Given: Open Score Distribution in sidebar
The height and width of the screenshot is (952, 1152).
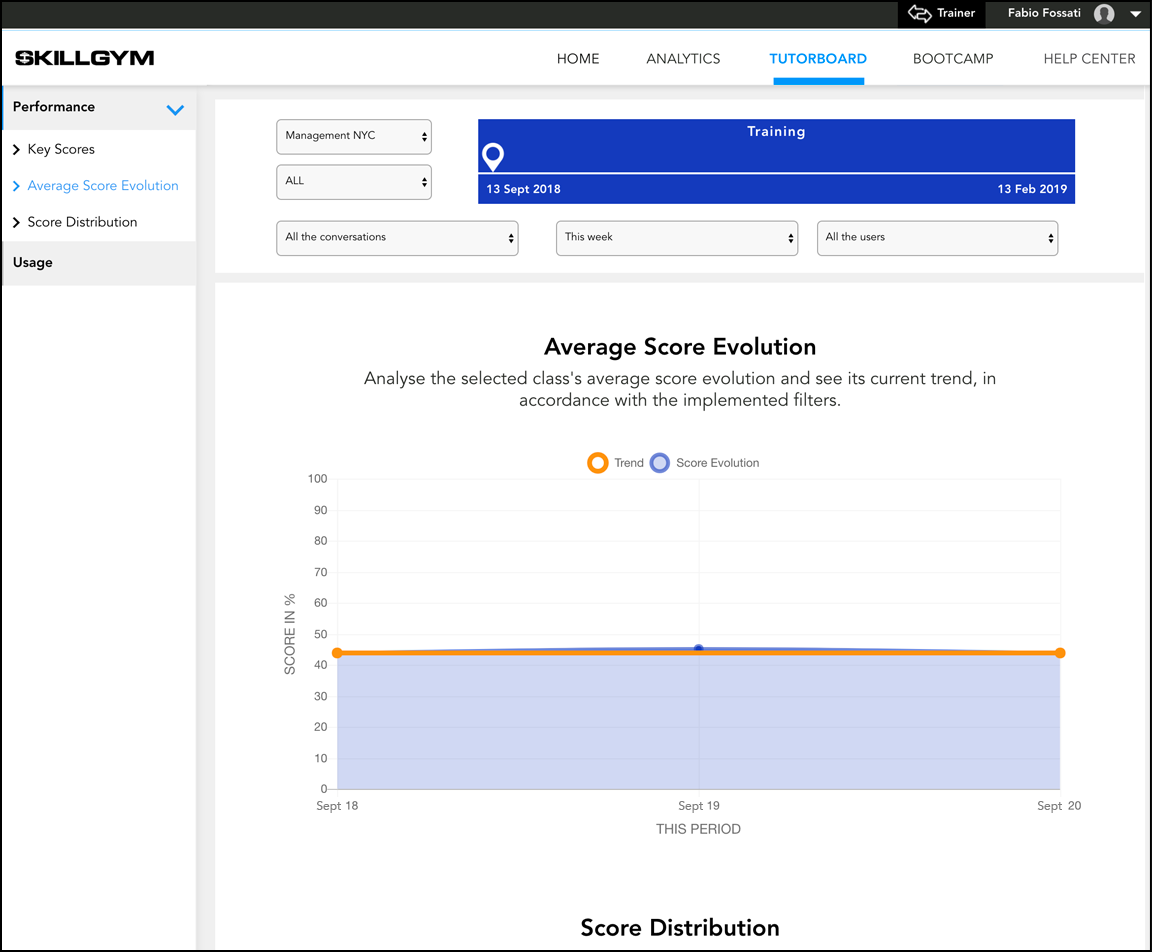Looking at the screenshot, I should pos(82,222).
